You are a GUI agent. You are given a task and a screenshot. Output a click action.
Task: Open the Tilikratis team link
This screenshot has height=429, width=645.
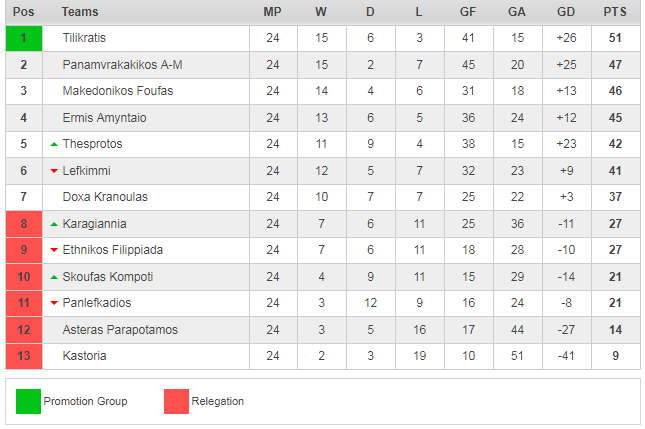point(84,38)
